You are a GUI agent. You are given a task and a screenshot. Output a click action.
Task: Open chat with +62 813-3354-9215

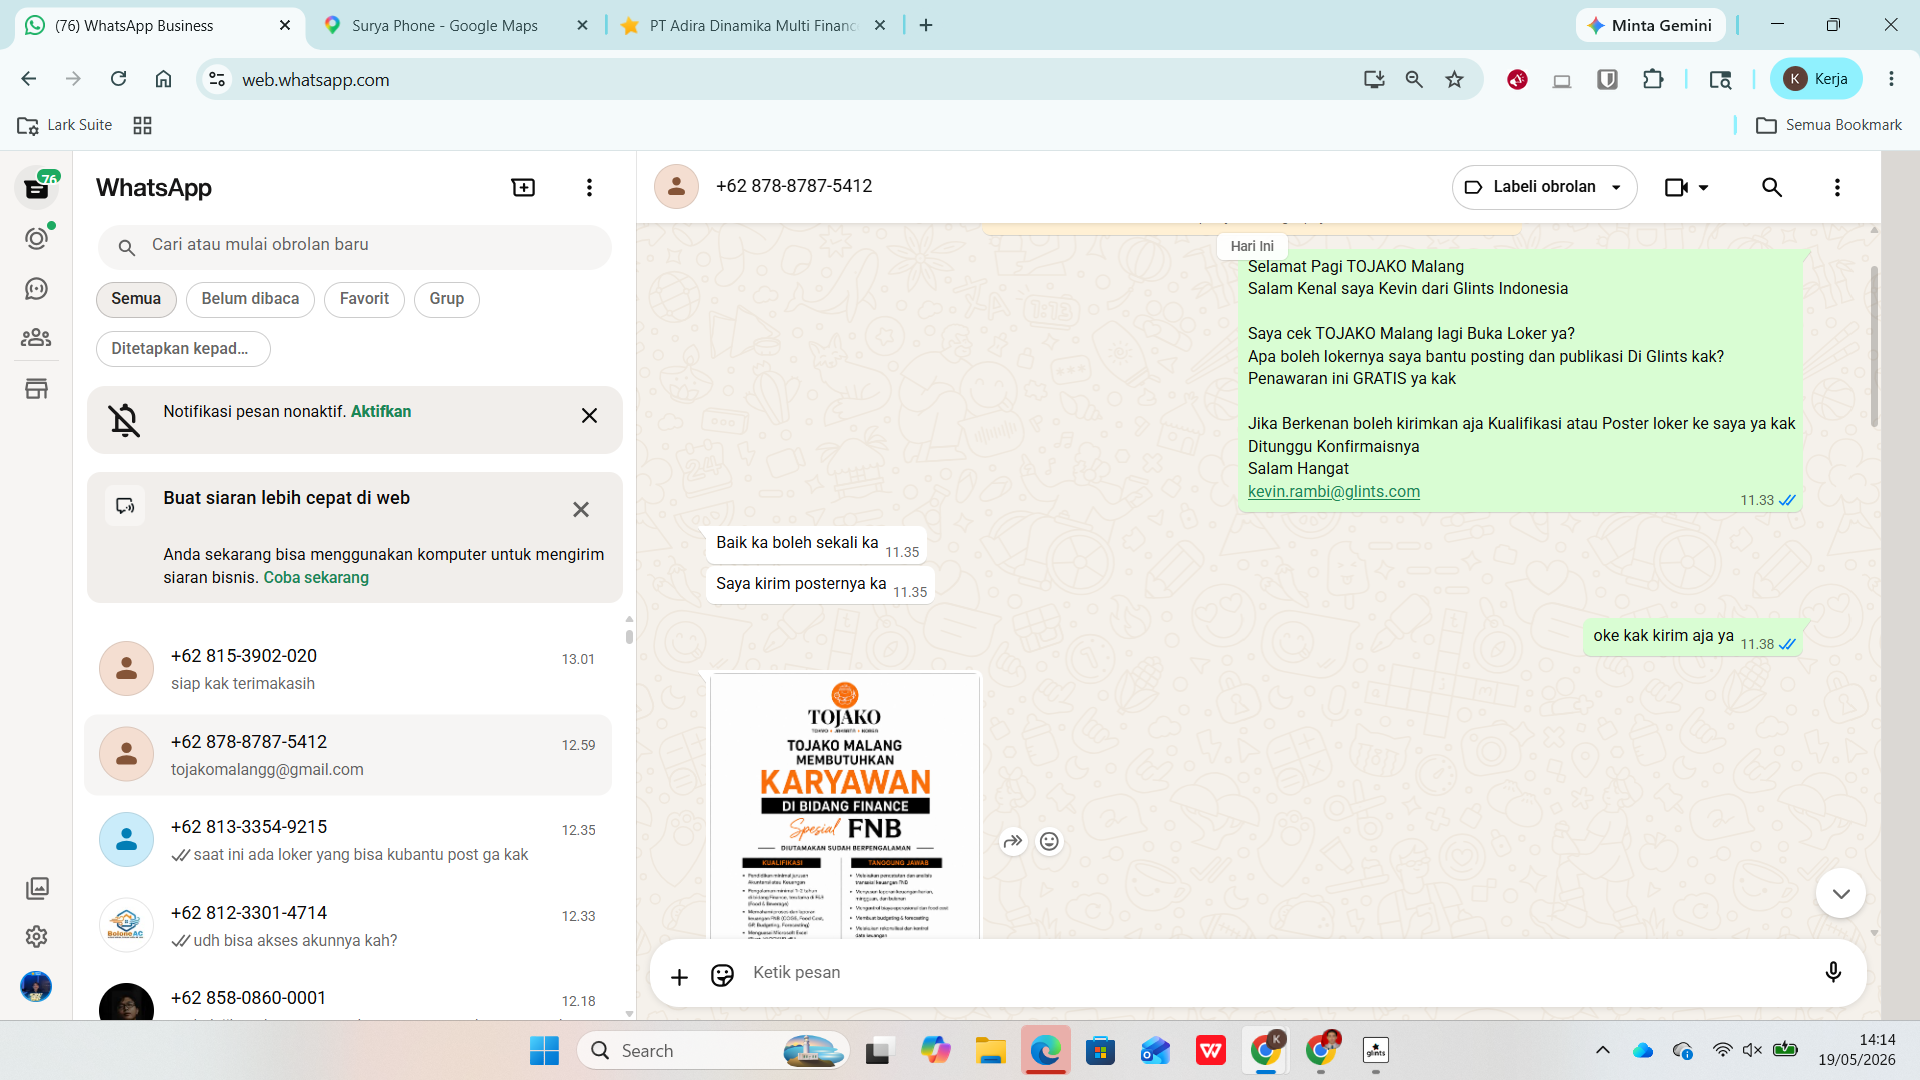coord(348,840)
